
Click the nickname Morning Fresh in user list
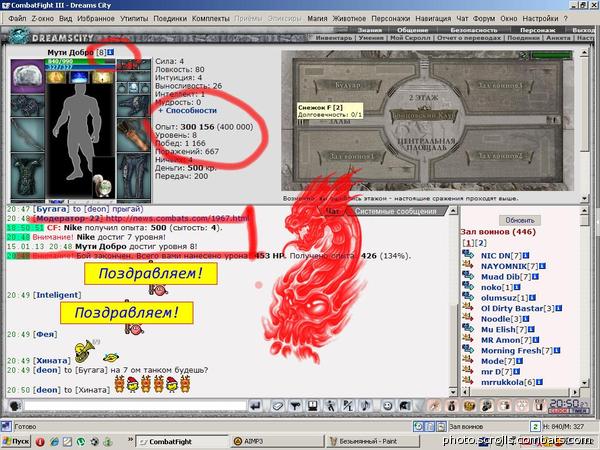[511, 351]
